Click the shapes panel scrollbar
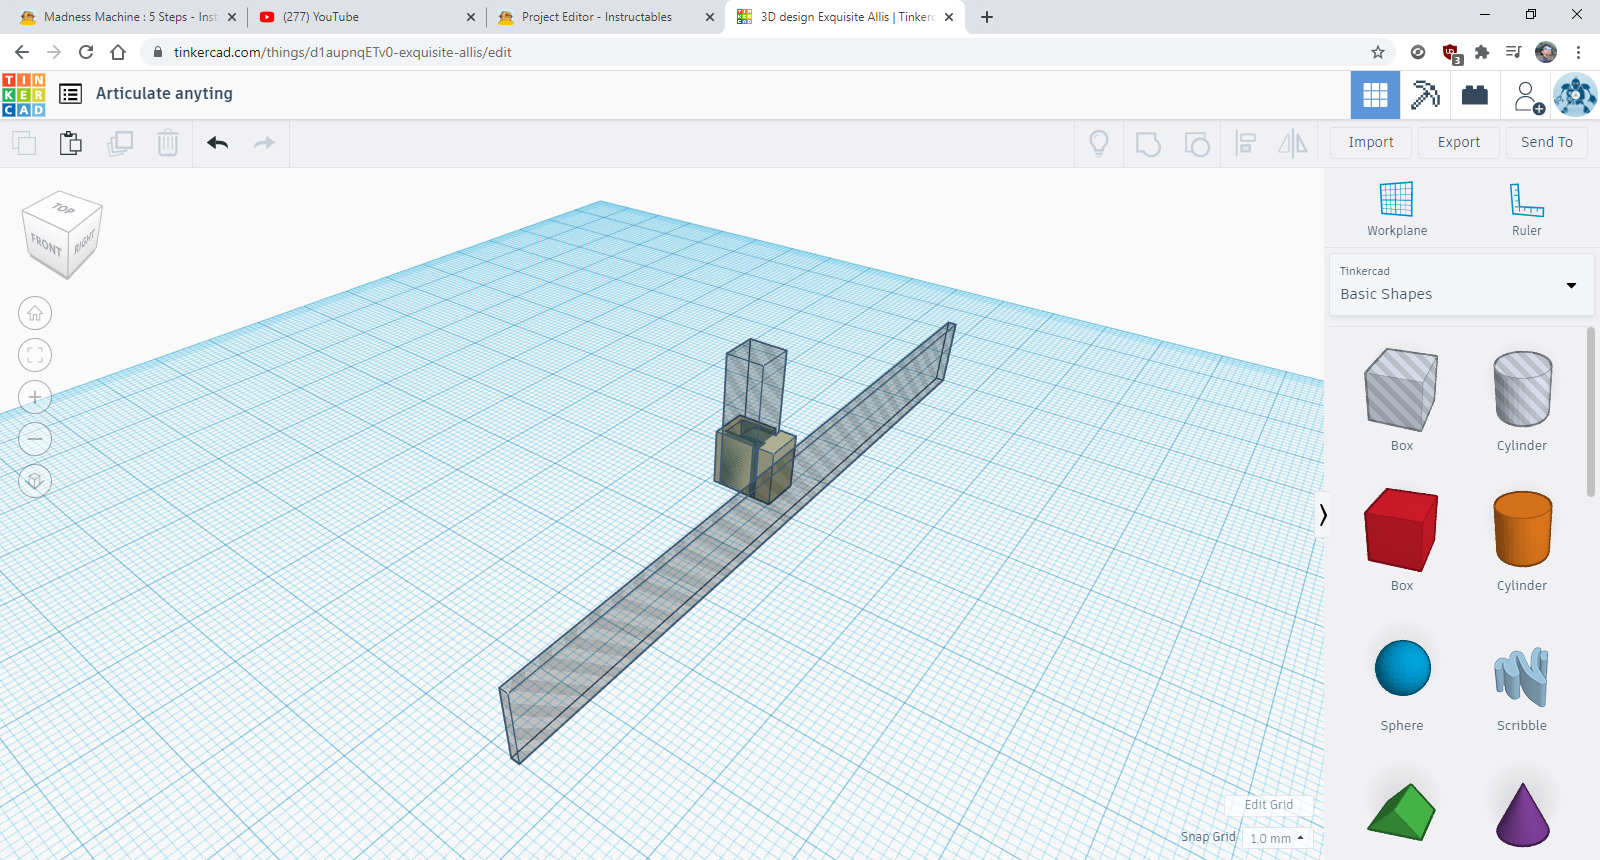 pyautogui.click(x=1591, y=412)
